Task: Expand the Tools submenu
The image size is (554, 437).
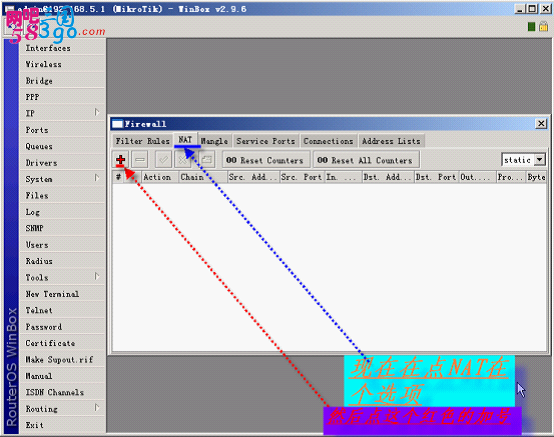Action: pos(63,278)
